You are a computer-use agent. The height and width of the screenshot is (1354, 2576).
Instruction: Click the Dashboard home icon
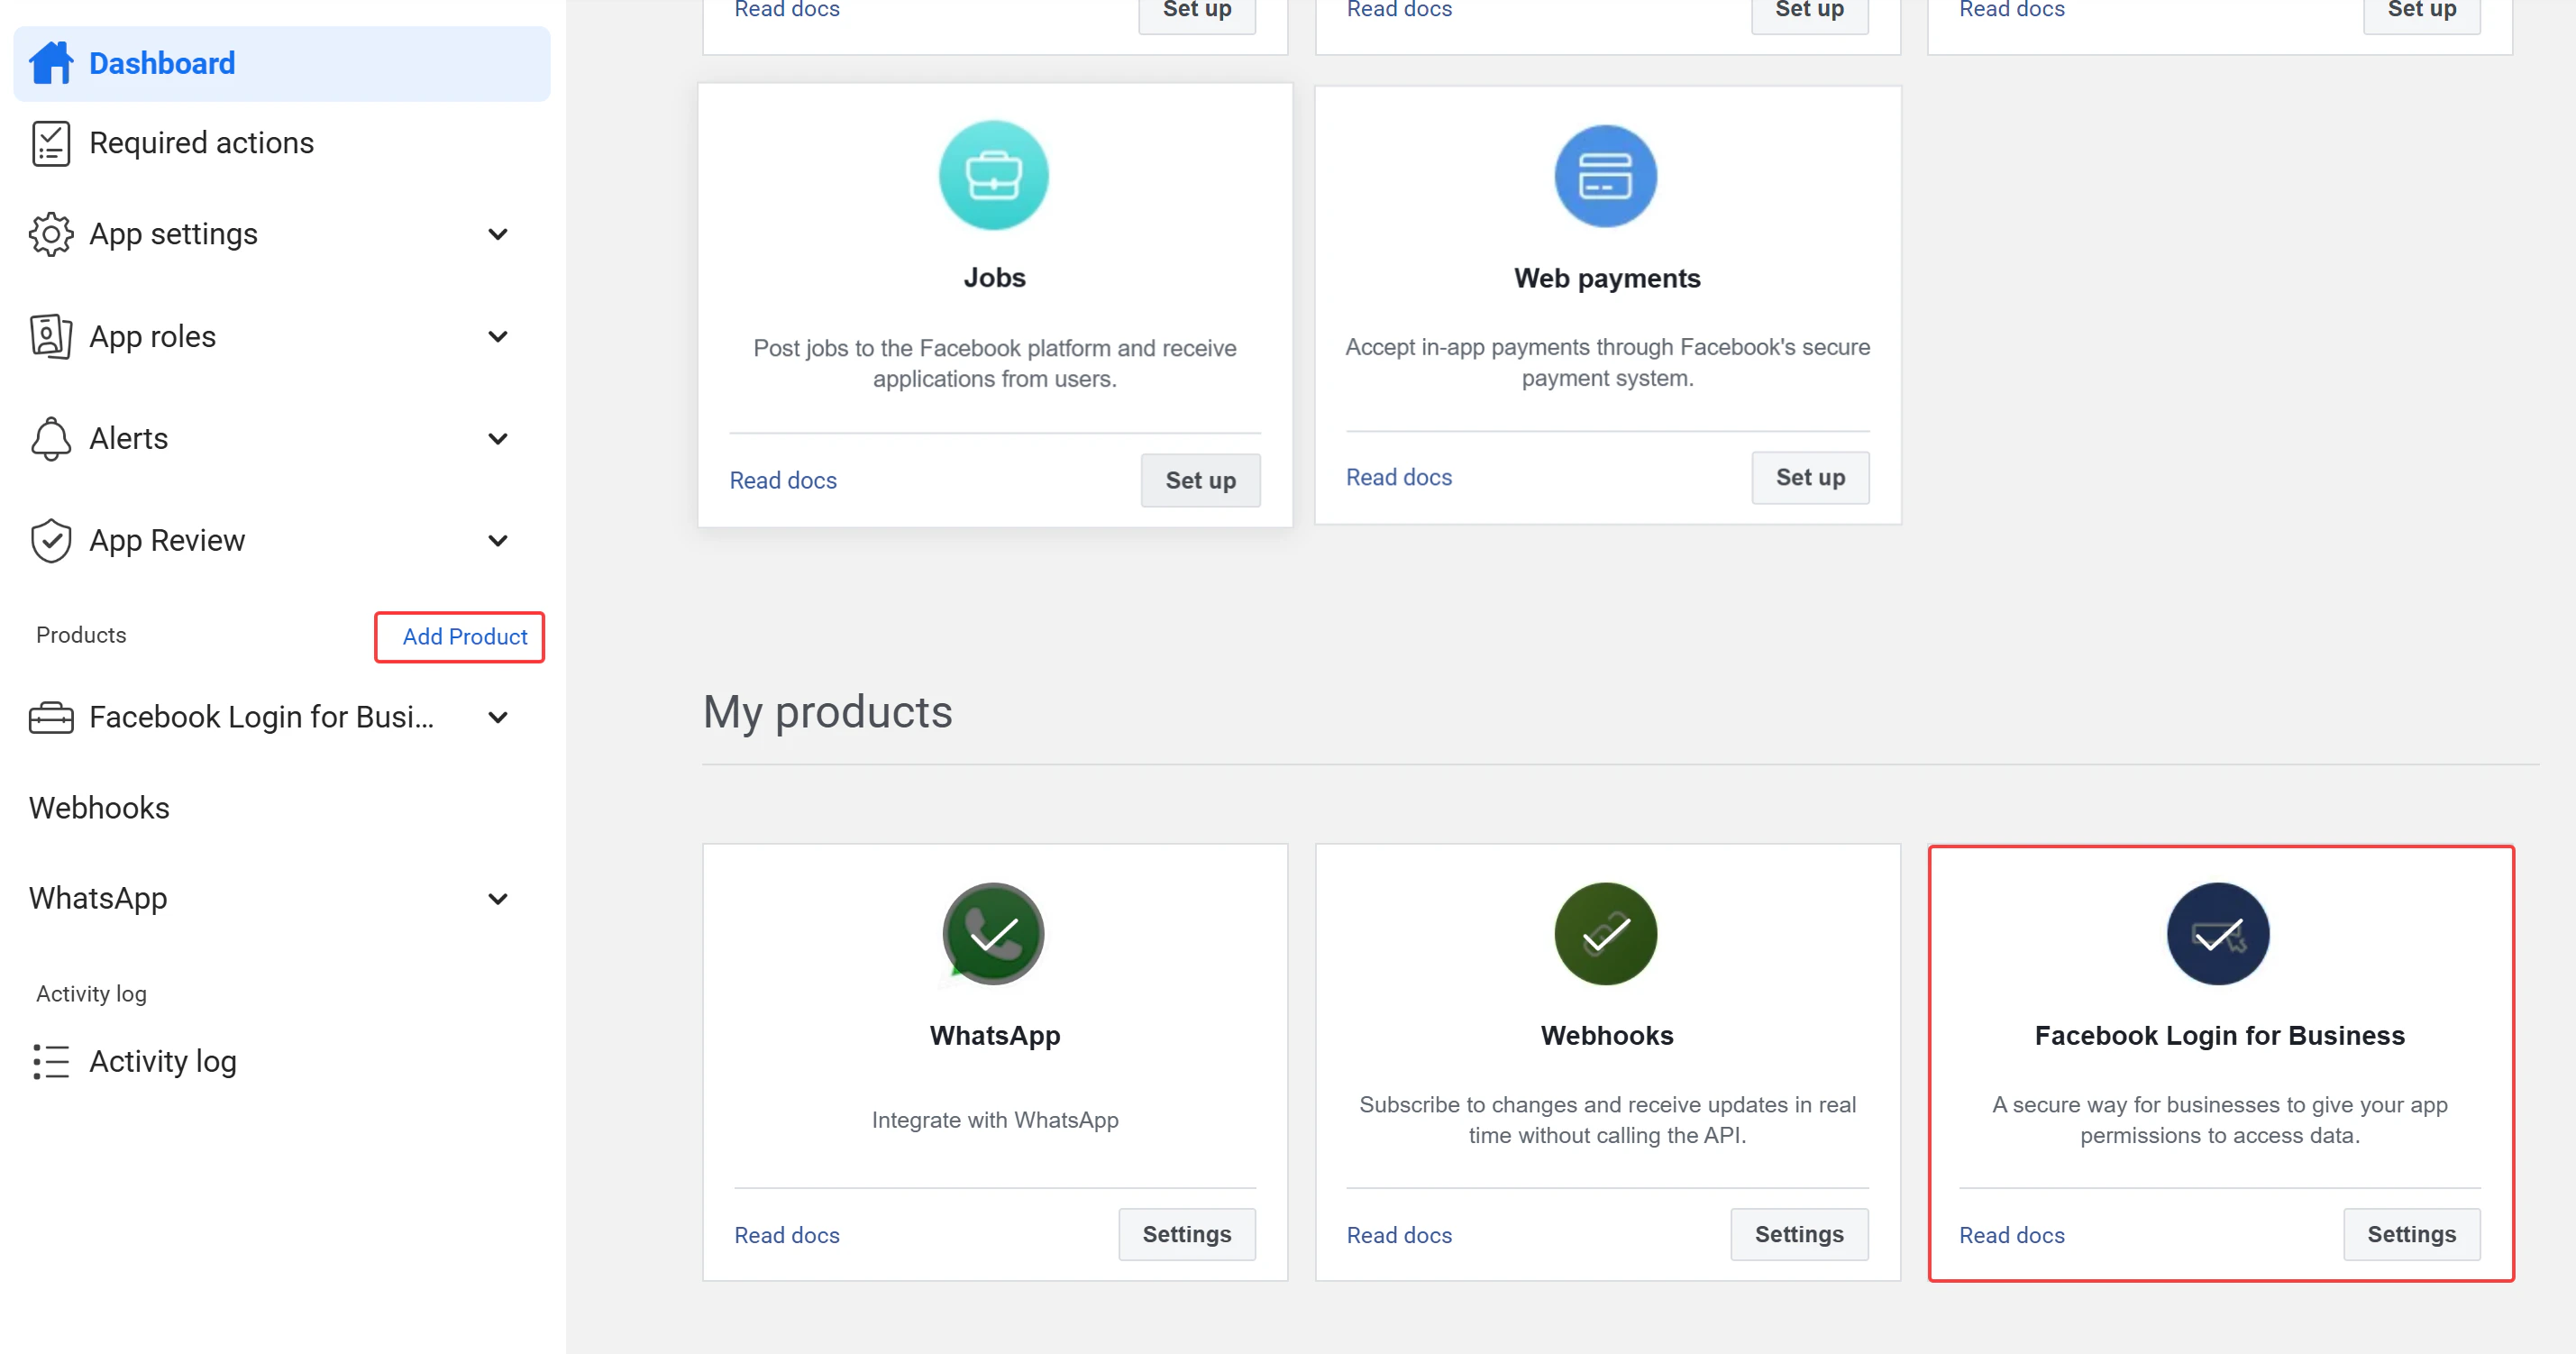pyautogui.click(x=51, y=63)
